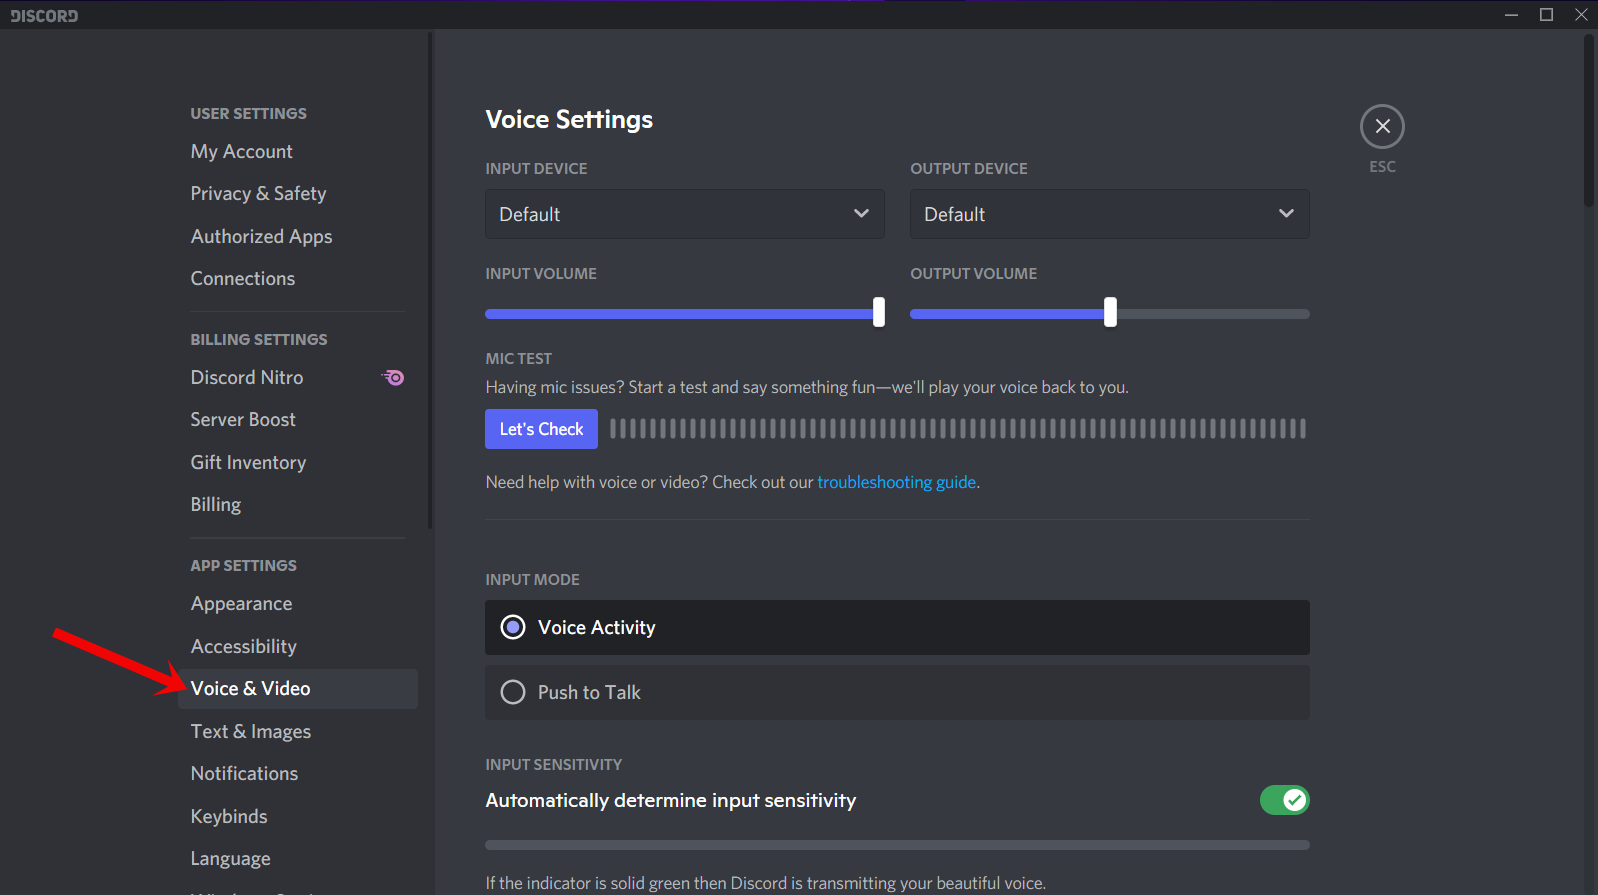Screen dimensions: 1598x895
Task: Minimize the Discord window
Action: (1511, 14)
